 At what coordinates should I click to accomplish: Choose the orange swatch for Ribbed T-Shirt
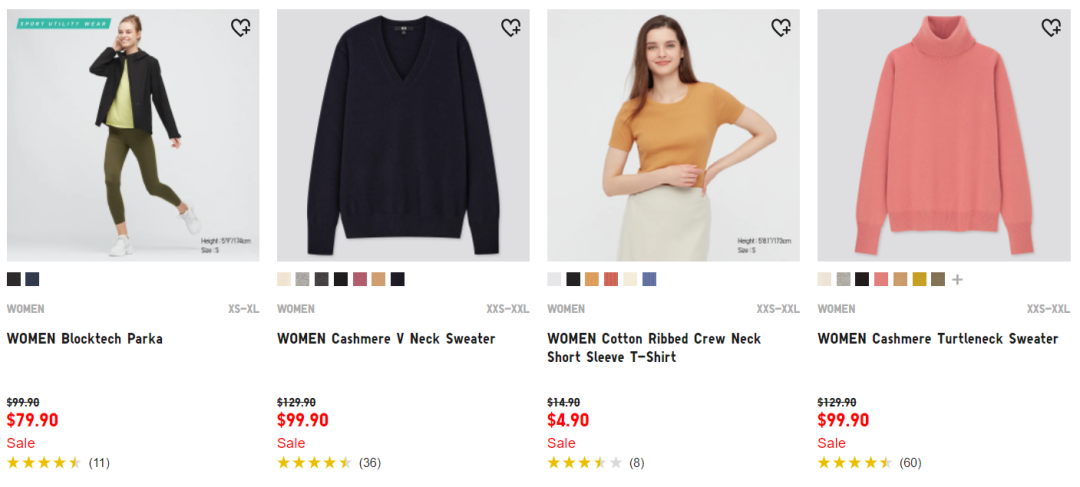(x=592, y=279)
